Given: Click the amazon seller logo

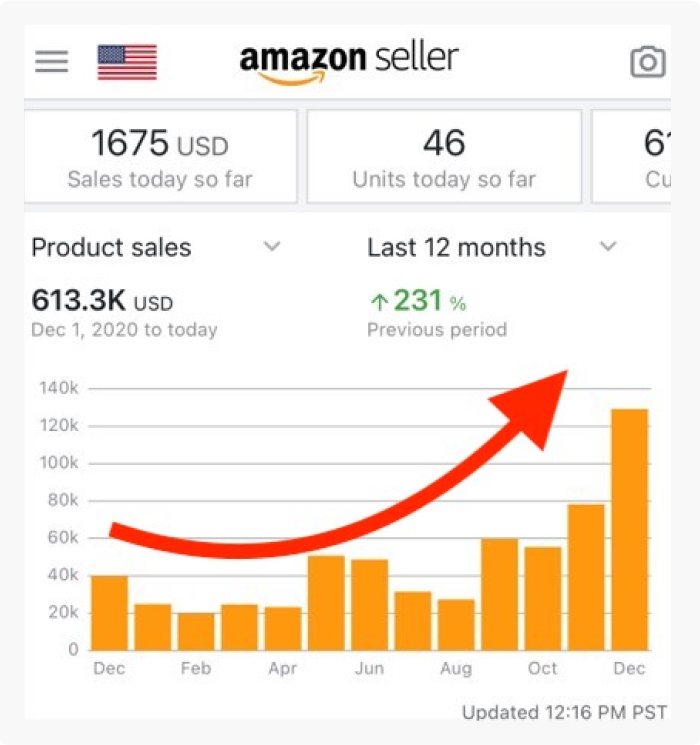Looking at the screenshot, I should pos(349,64).
